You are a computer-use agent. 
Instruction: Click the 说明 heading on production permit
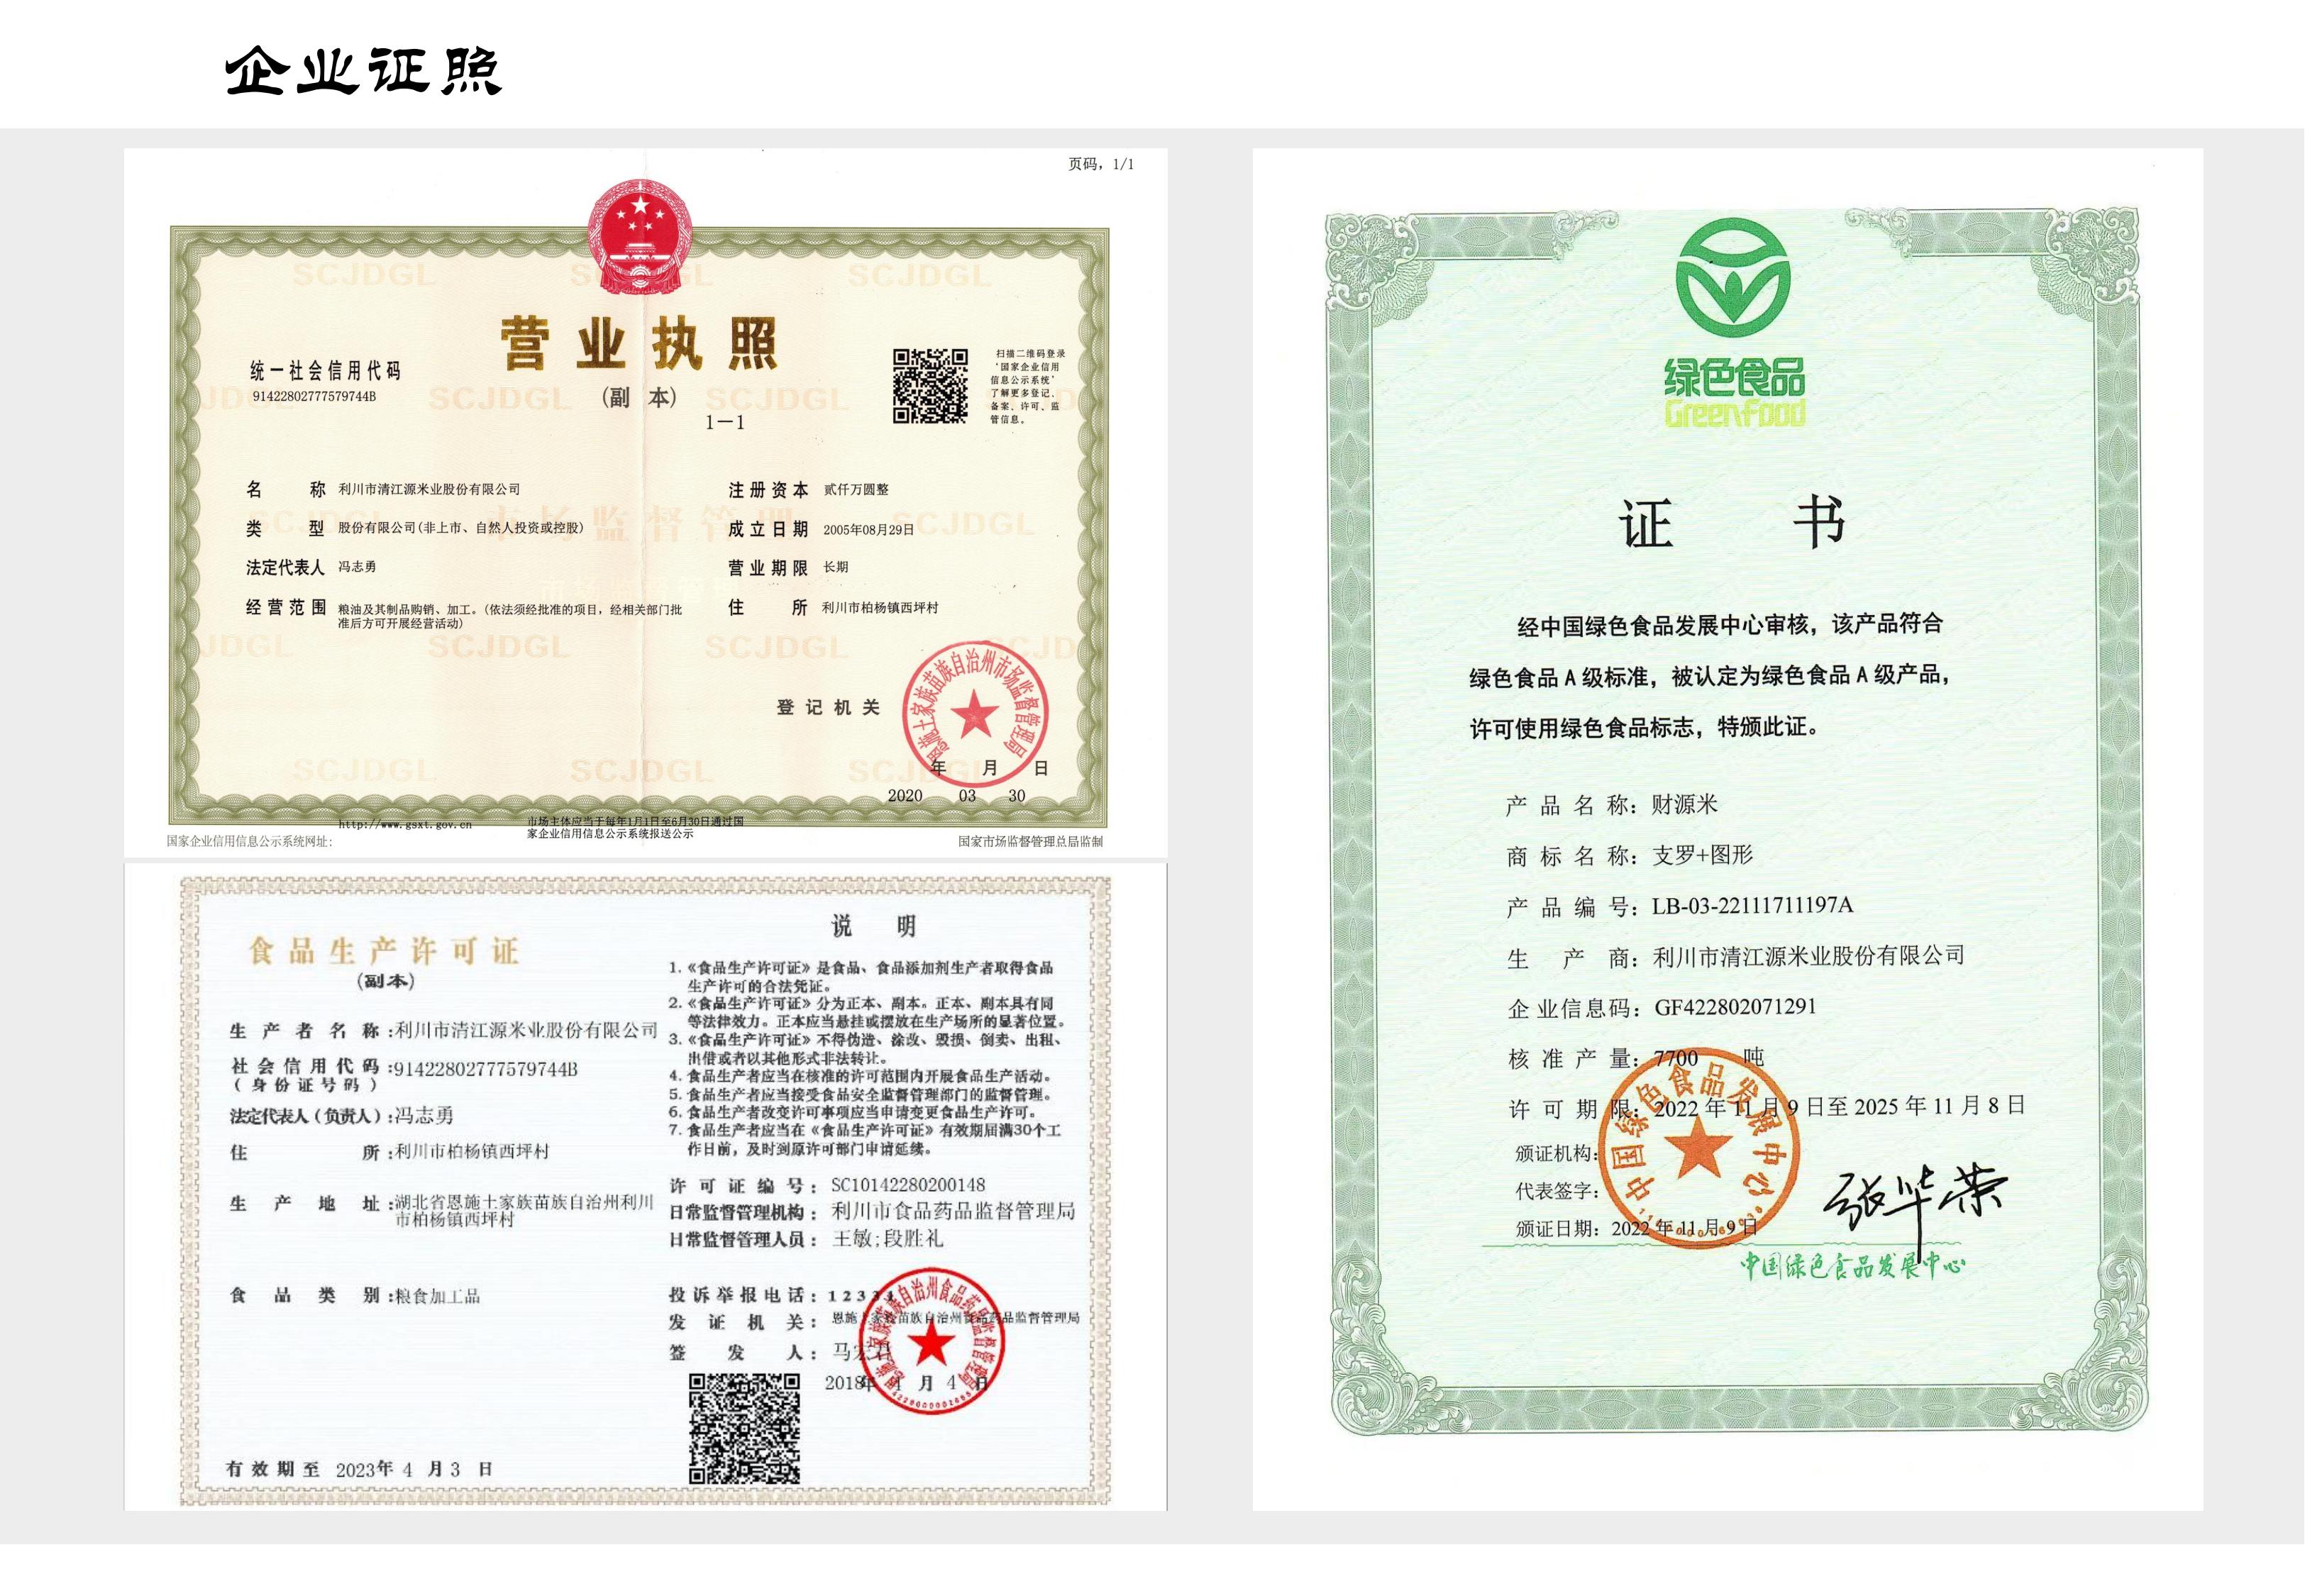click(x=874, y=926)
